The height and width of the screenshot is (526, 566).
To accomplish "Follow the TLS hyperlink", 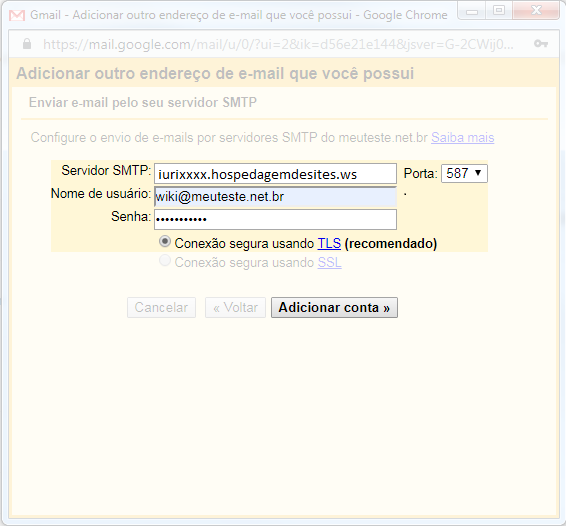I will 329,243.
